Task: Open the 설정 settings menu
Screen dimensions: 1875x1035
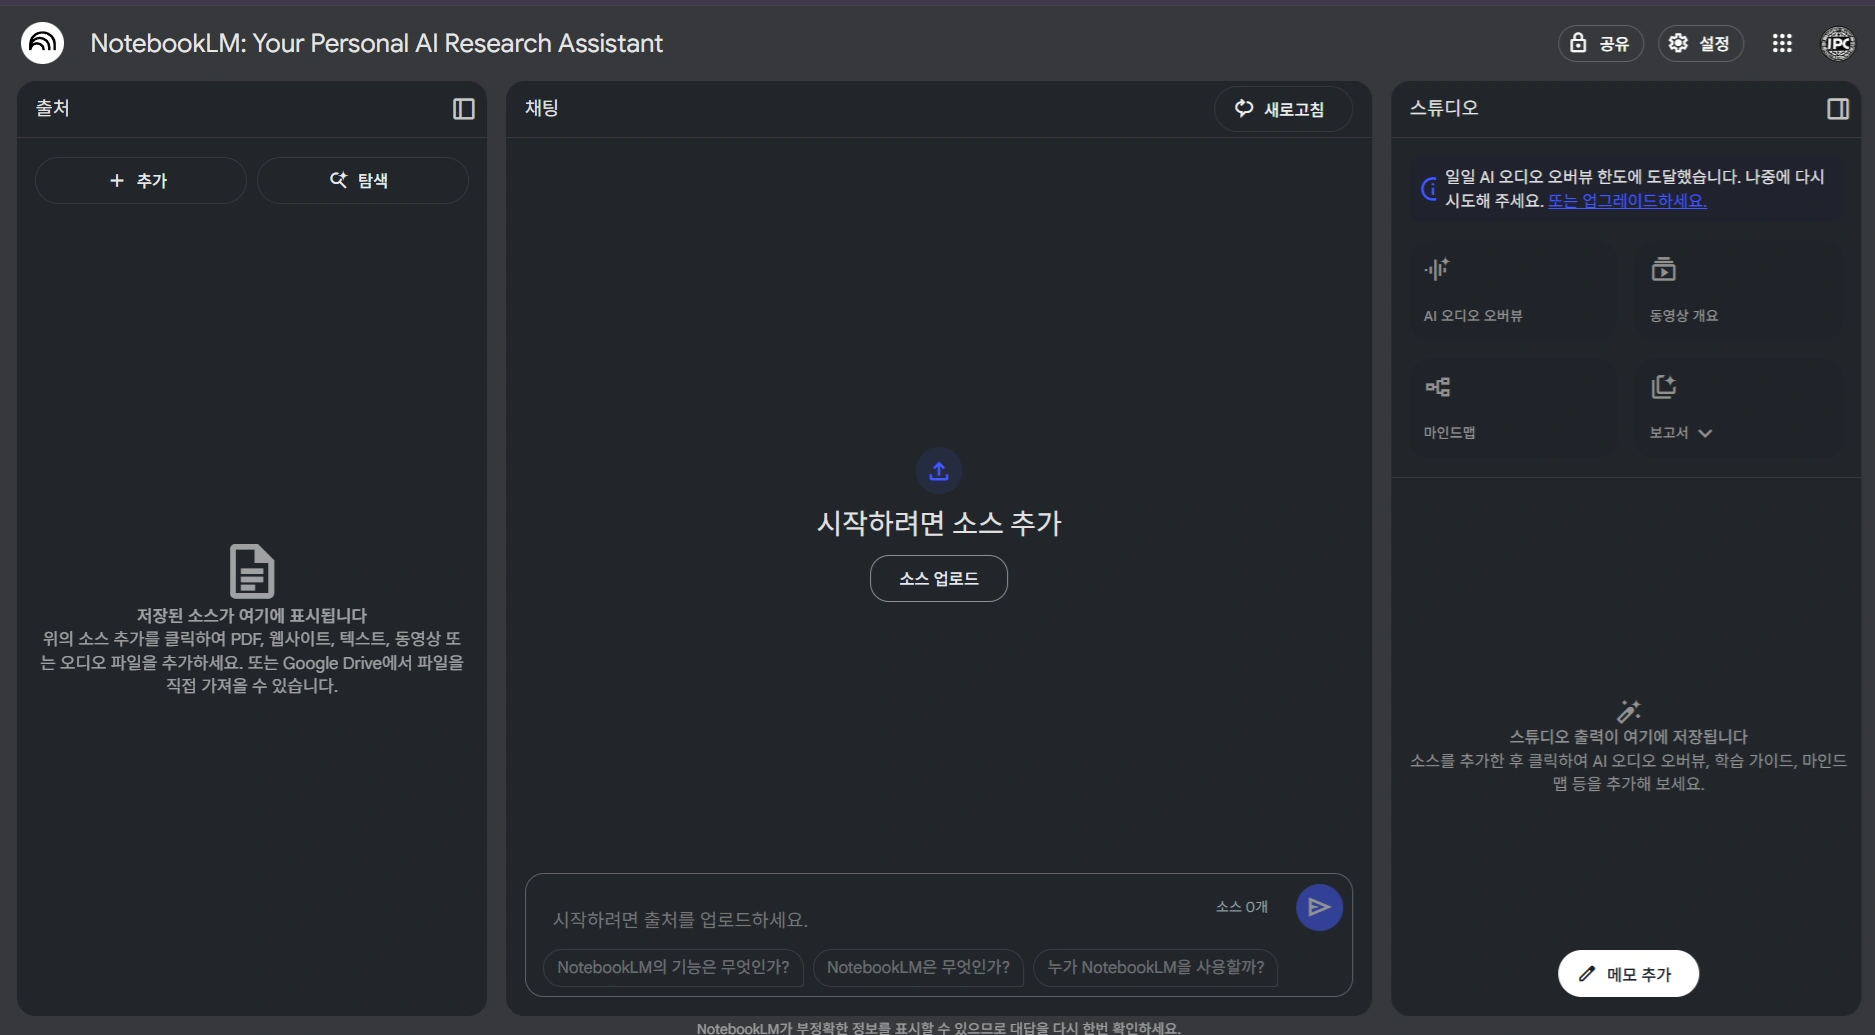Action: 1700,43
